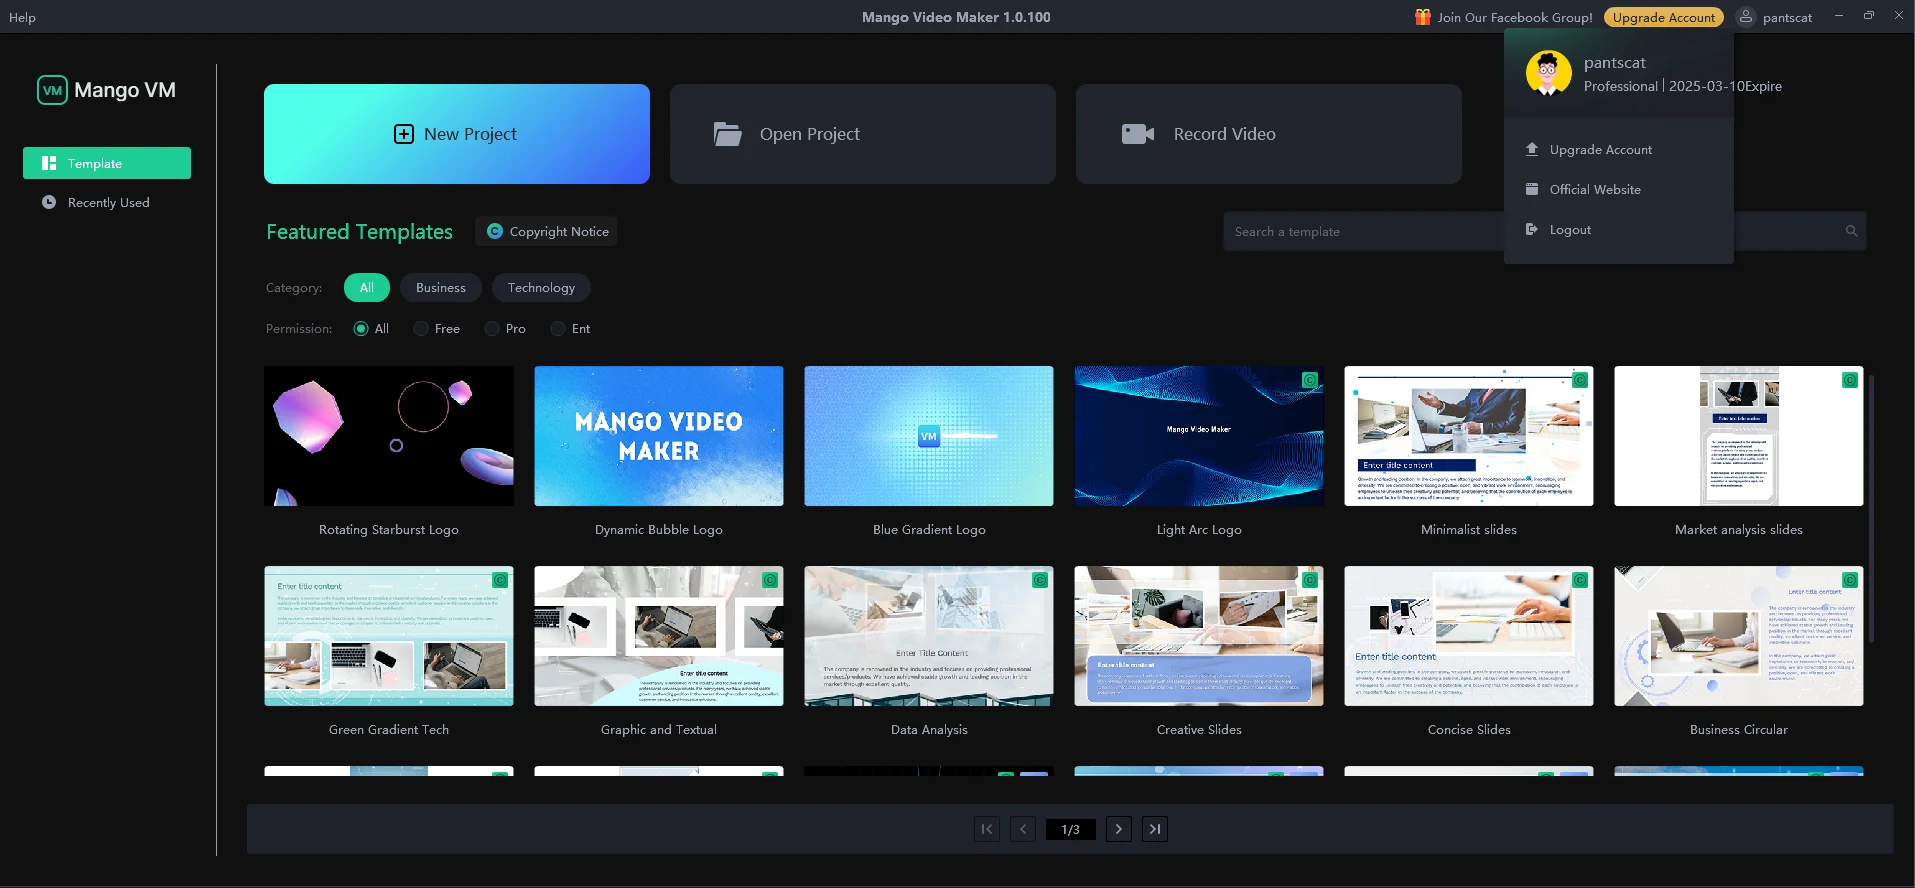
Task: Open the Help menu
Action: pos(22,17)
